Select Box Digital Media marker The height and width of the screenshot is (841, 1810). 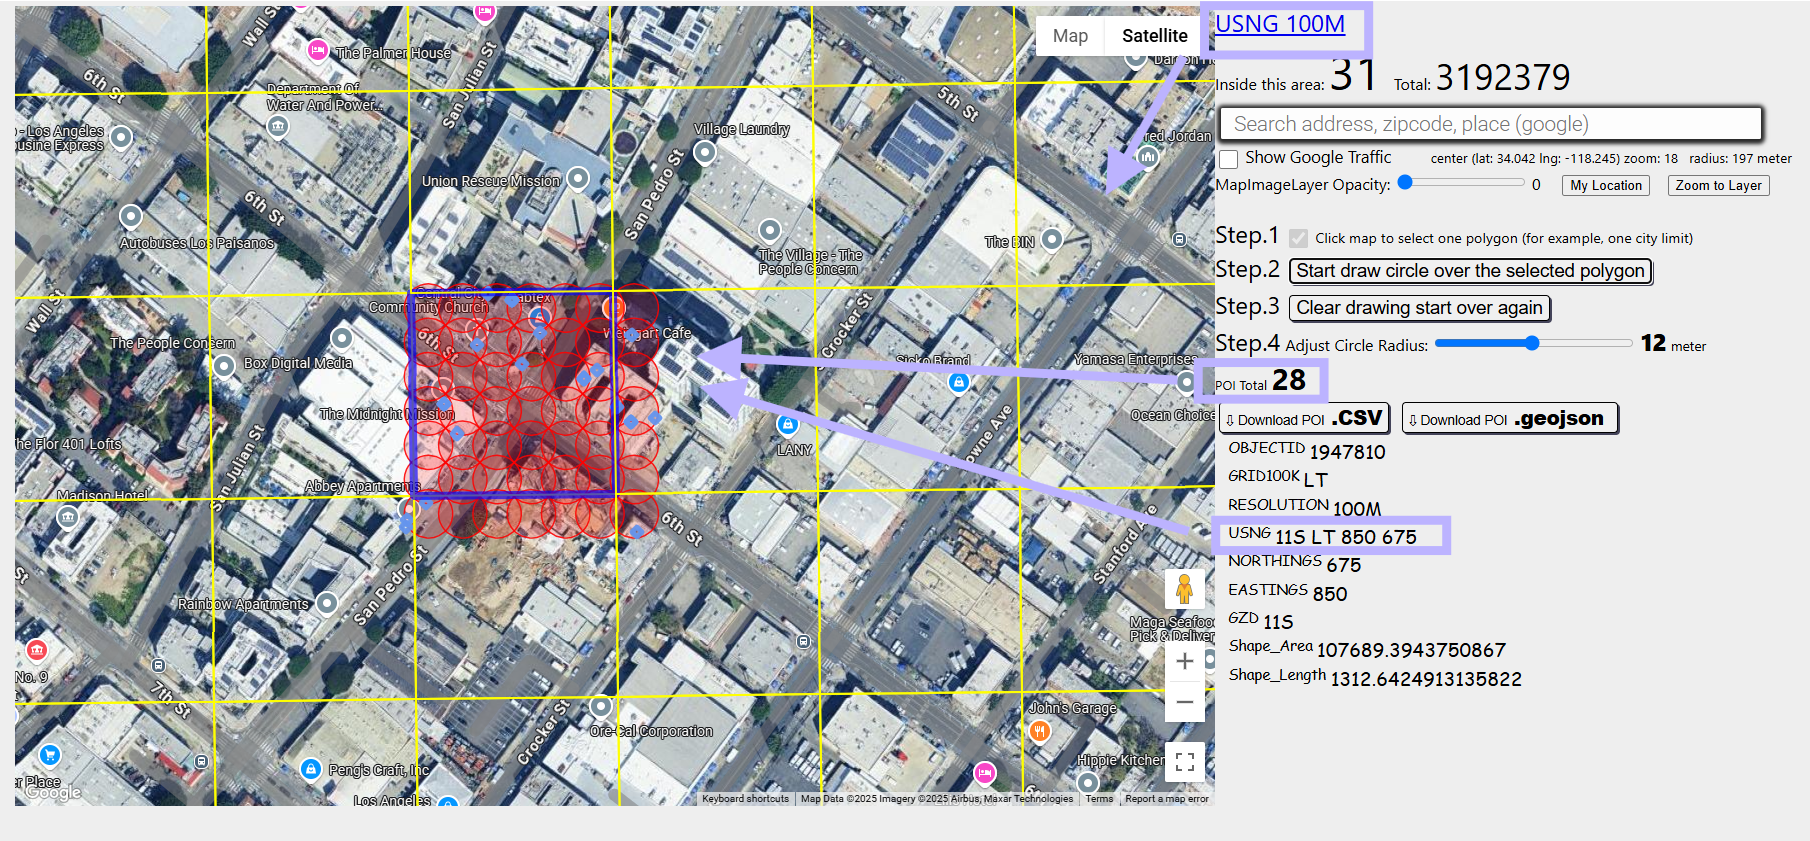point(341,338)
